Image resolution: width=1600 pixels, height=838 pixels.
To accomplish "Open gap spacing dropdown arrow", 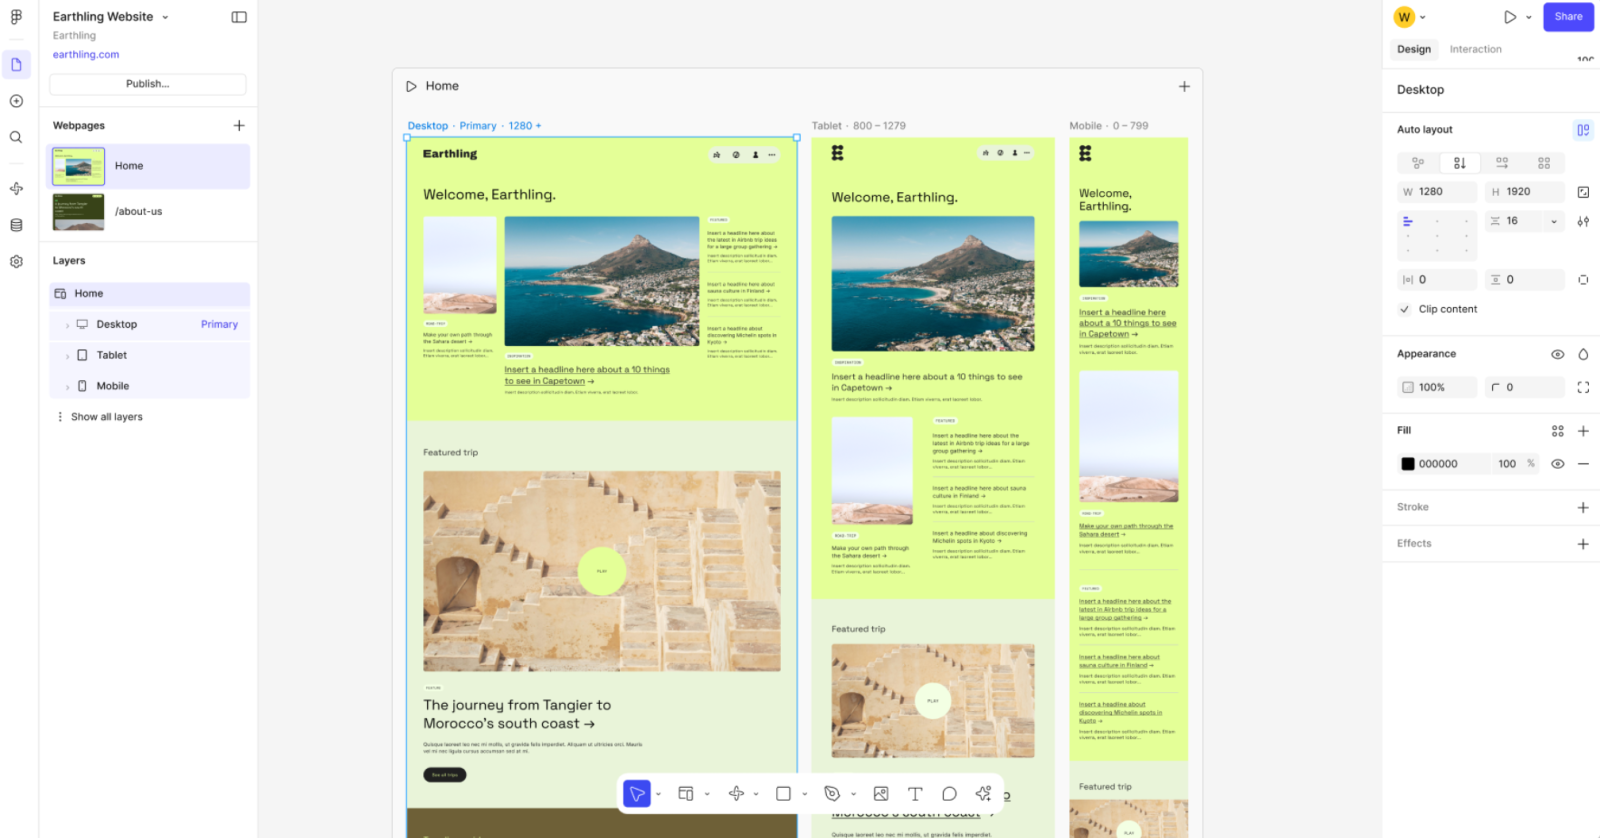I will [x=1553, y=222].
